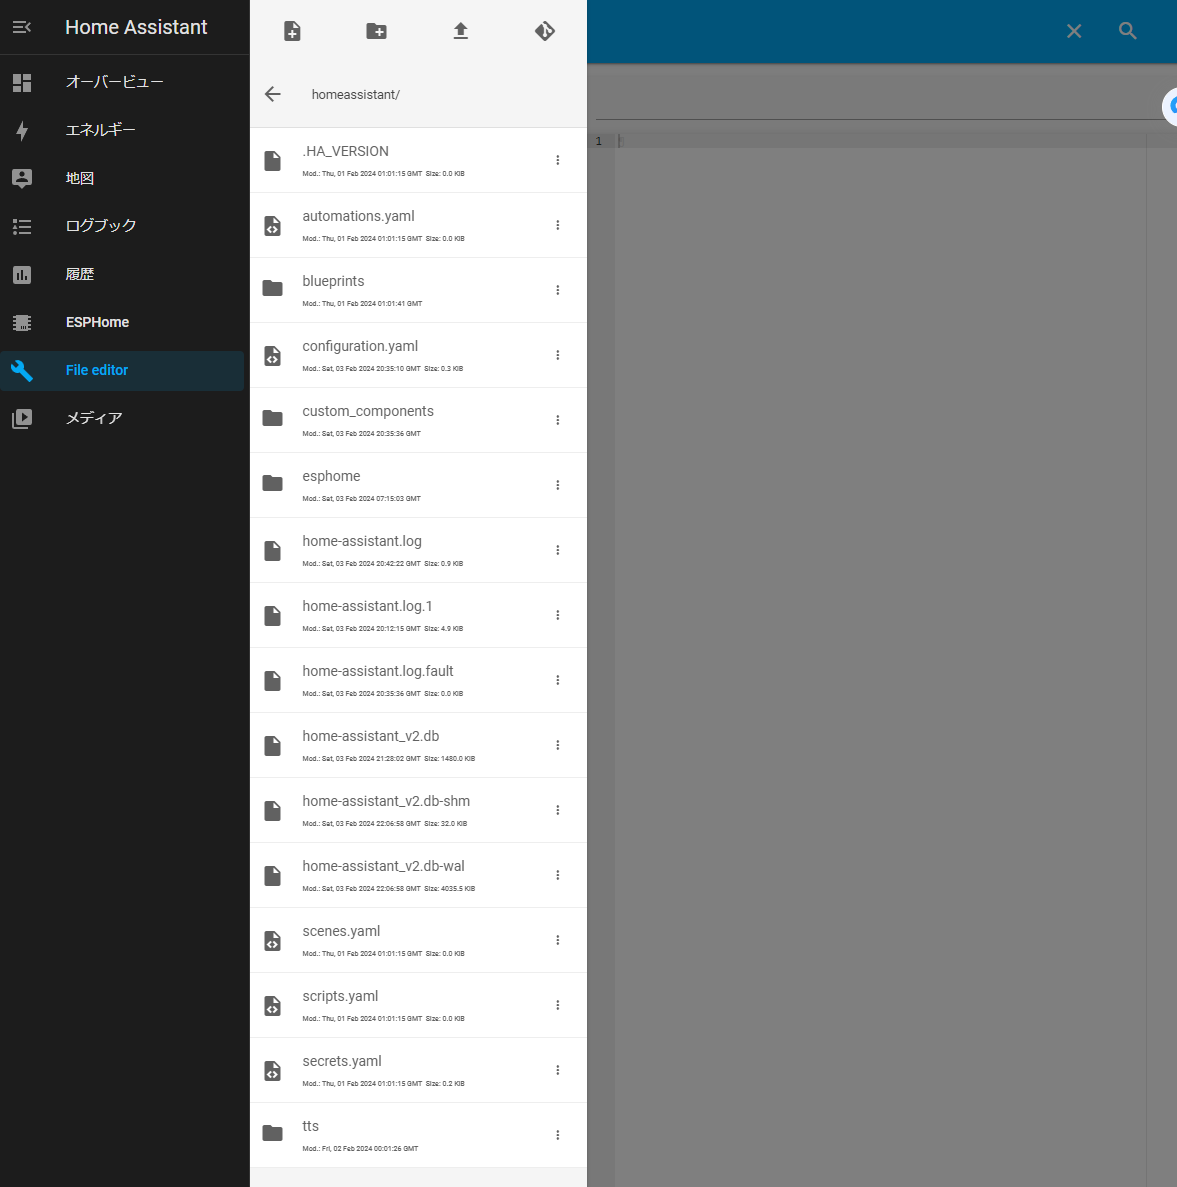Viewport: 1177px width, 1187px height.
Task: Open home-assistant_v2.db file
Action: (418, 746)
